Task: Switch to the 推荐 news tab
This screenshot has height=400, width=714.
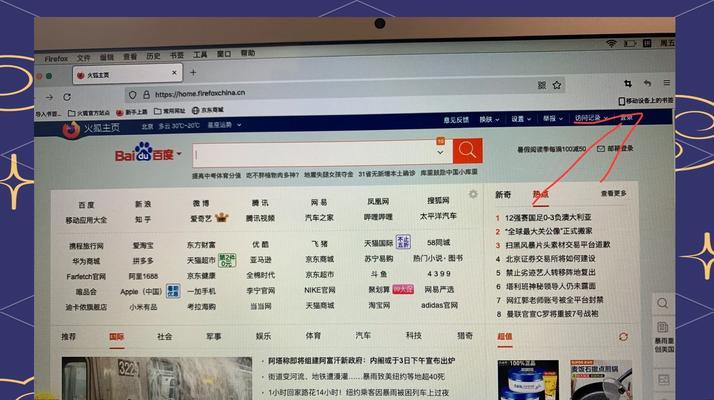Action: (68, 337)
